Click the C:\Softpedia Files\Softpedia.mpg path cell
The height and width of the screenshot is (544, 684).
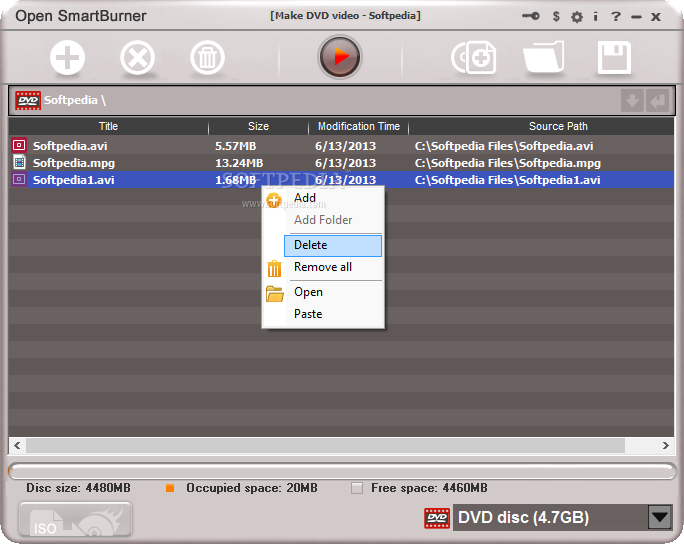[x=508, y=163]
